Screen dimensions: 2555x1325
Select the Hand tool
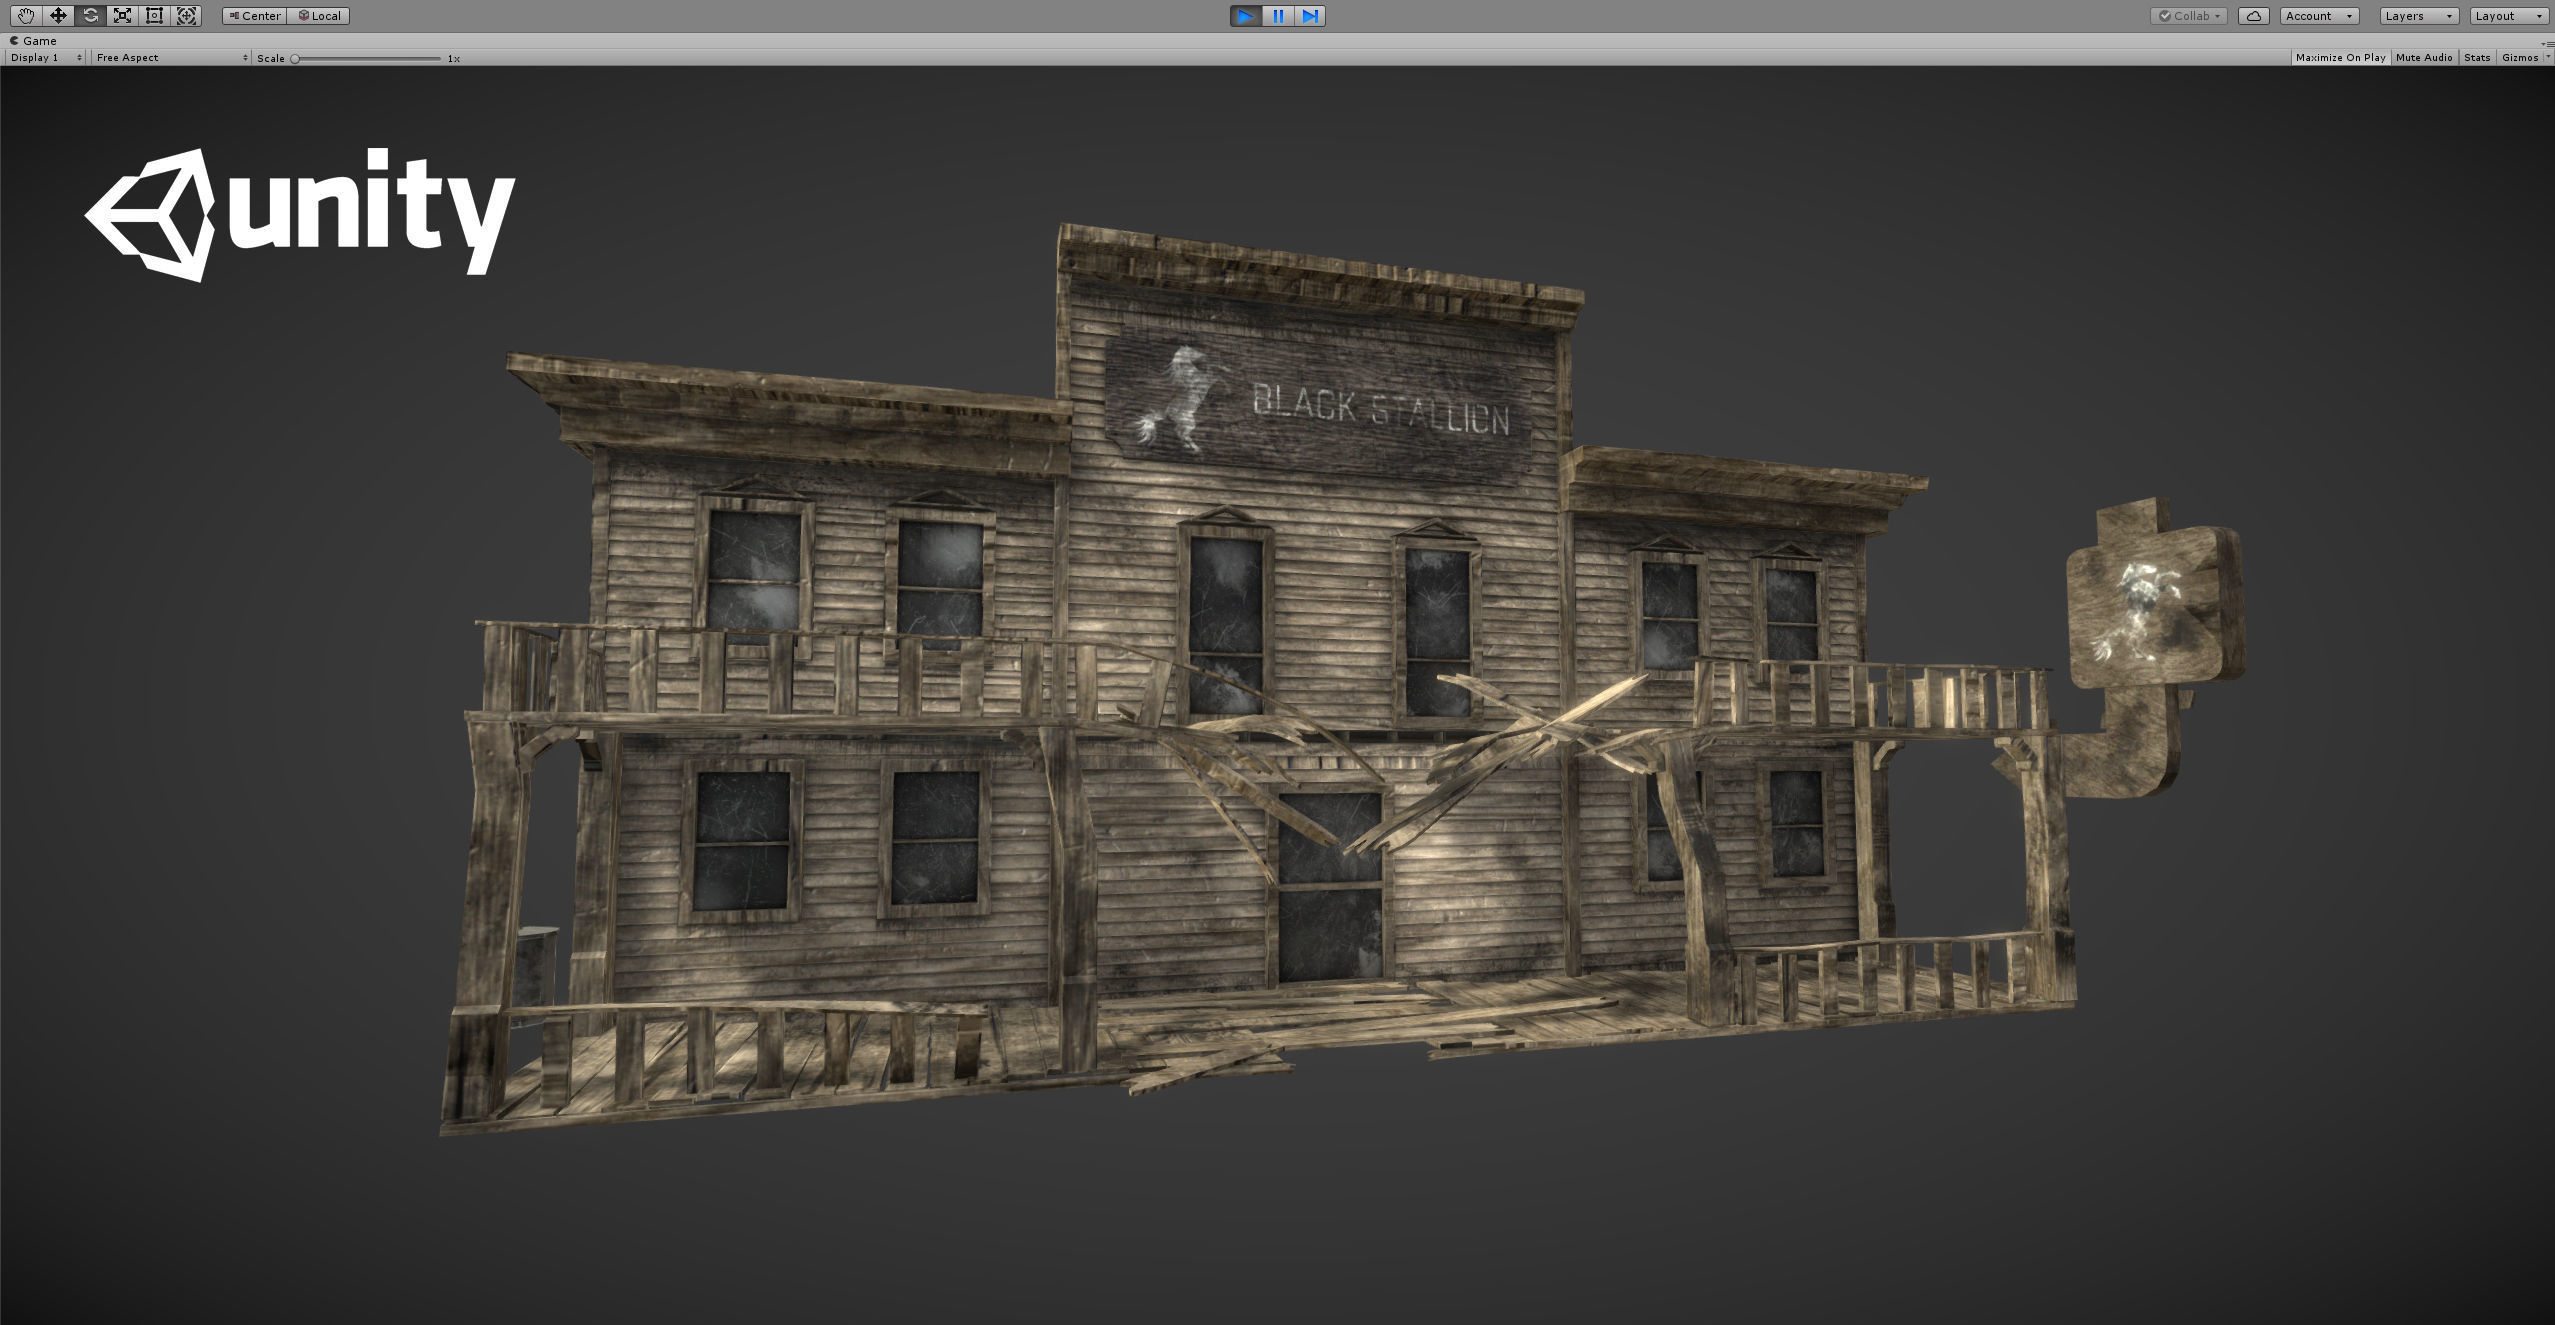point(25,15)
